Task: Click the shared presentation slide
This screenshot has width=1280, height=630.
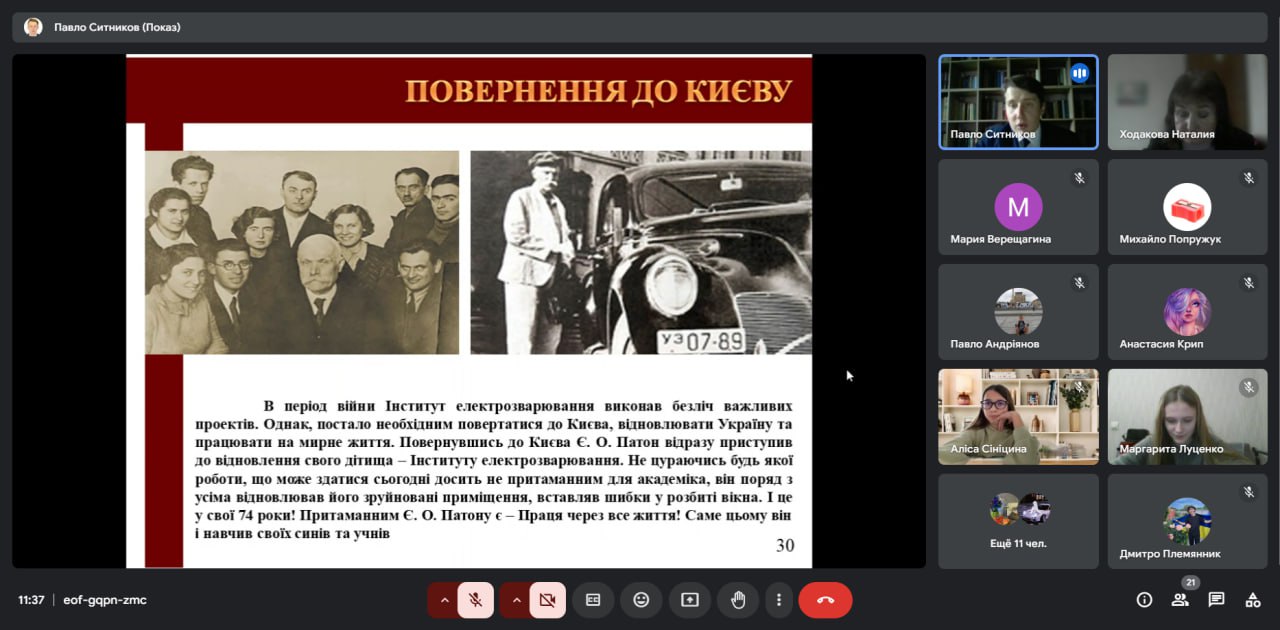Action: point(468,311)
